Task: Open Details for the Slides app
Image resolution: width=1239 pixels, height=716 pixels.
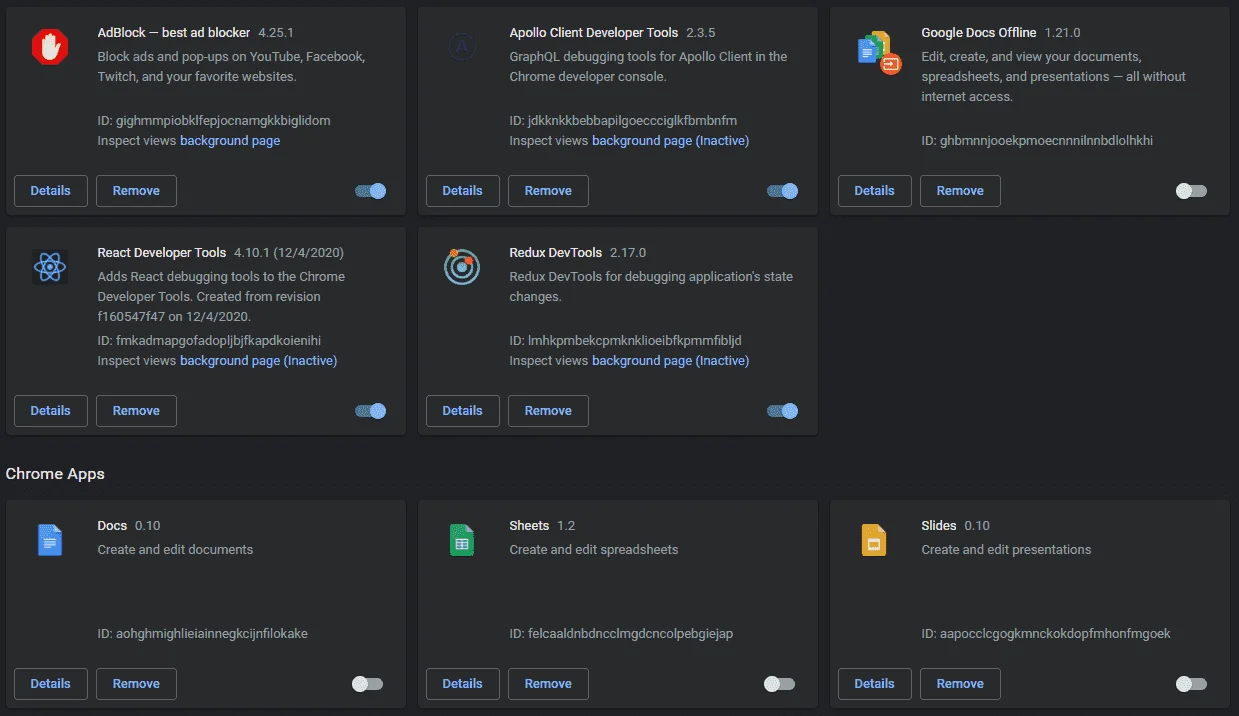Action: (x=875, y=684)
